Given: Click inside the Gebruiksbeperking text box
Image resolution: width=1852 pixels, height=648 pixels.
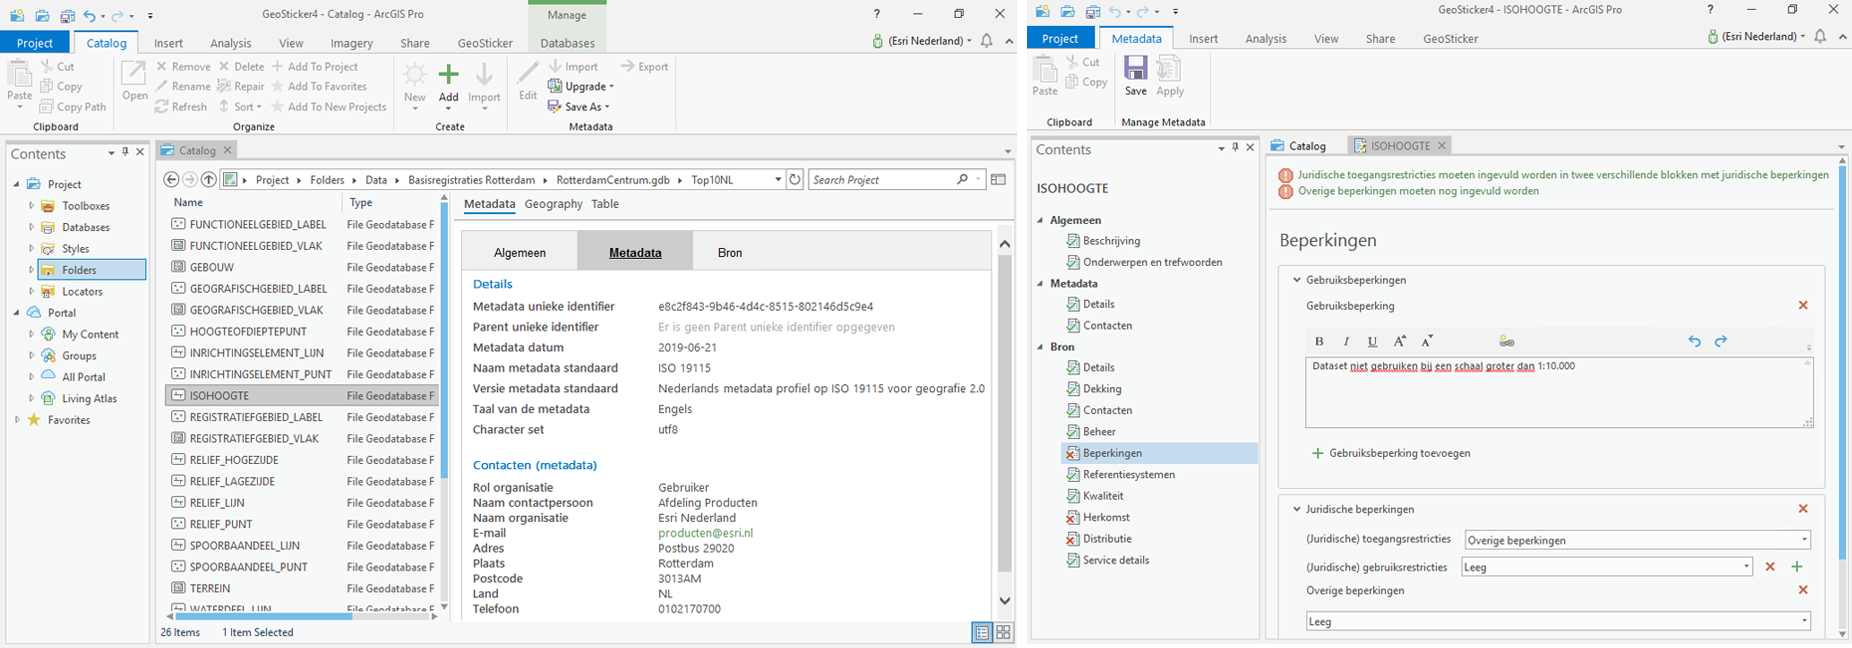Looking at the screenshot, I should pos(1559,393).
